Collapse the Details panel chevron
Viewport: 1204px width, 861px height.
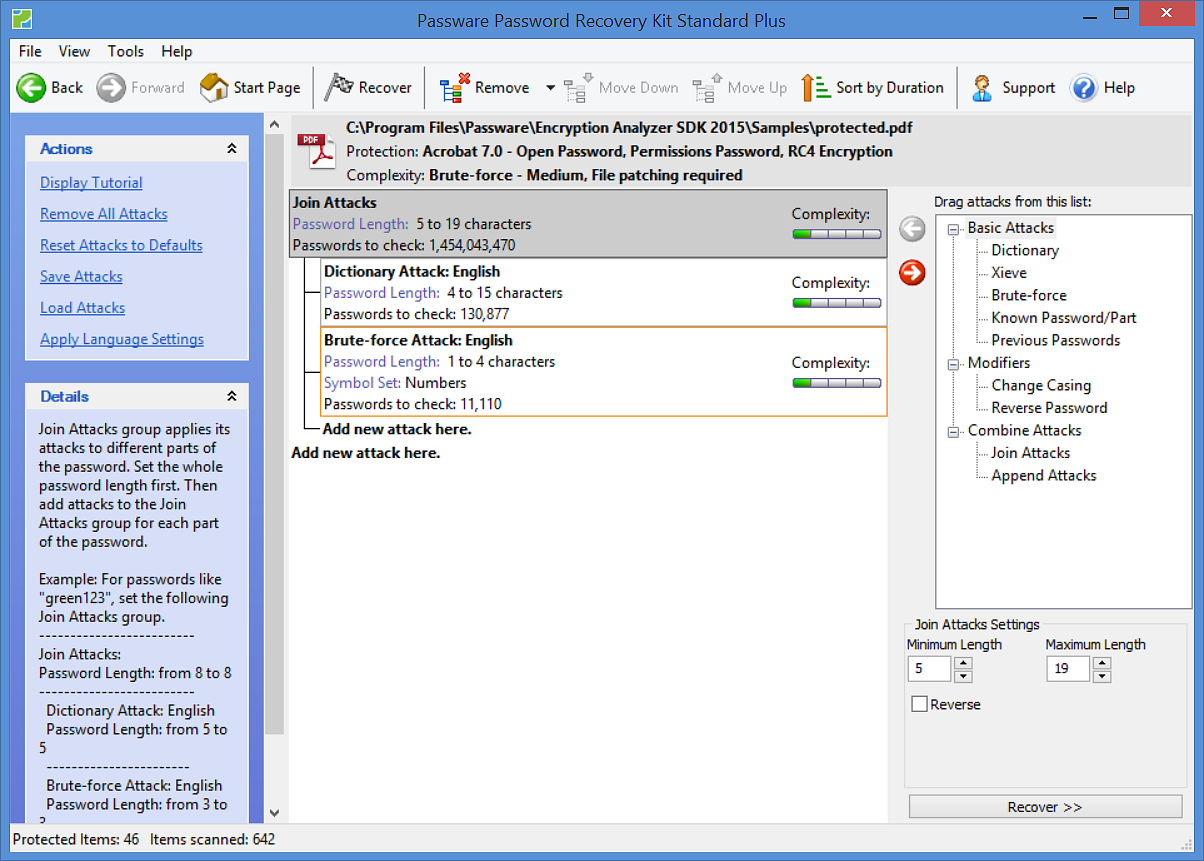click(232, 396)
